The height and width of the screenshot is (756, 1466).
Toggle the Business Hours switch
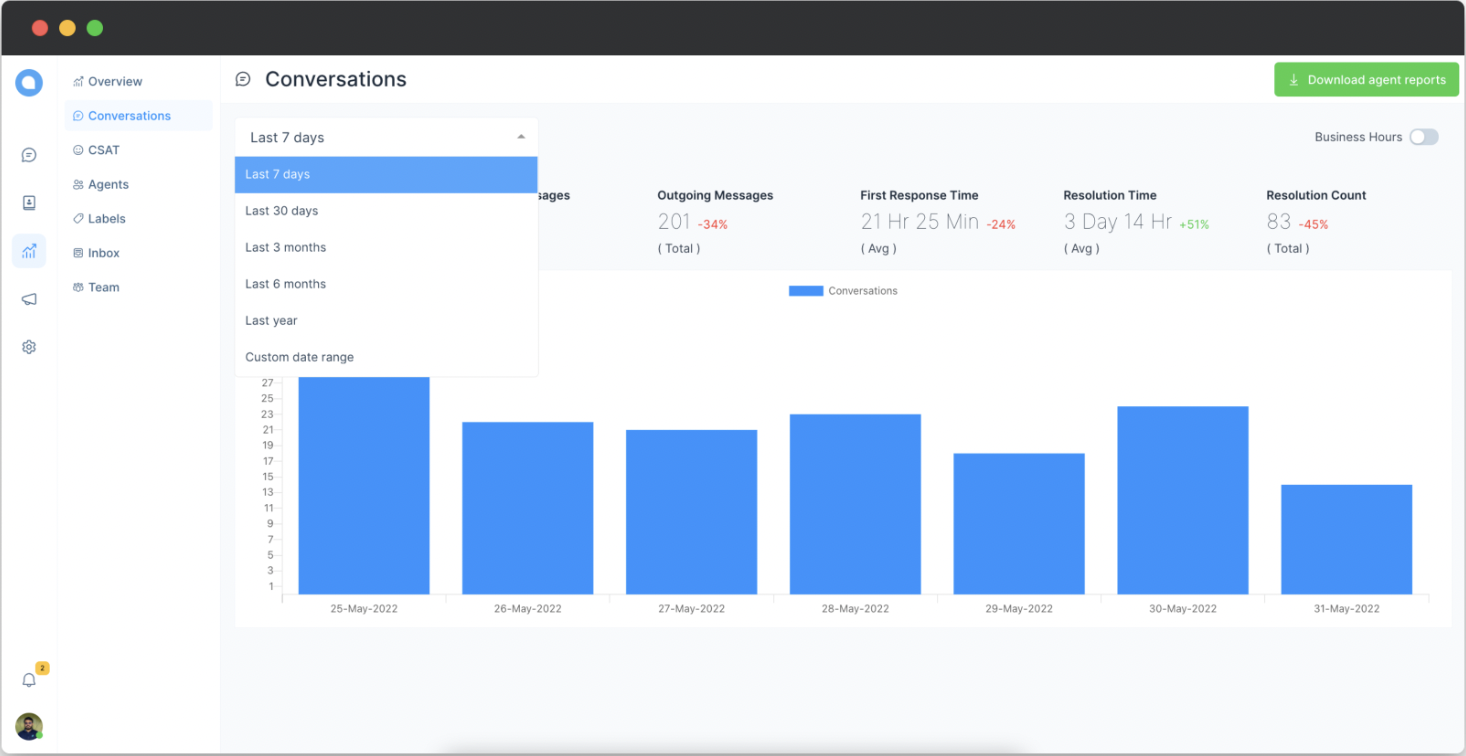pyautogui.click(x=1424, y=137)
